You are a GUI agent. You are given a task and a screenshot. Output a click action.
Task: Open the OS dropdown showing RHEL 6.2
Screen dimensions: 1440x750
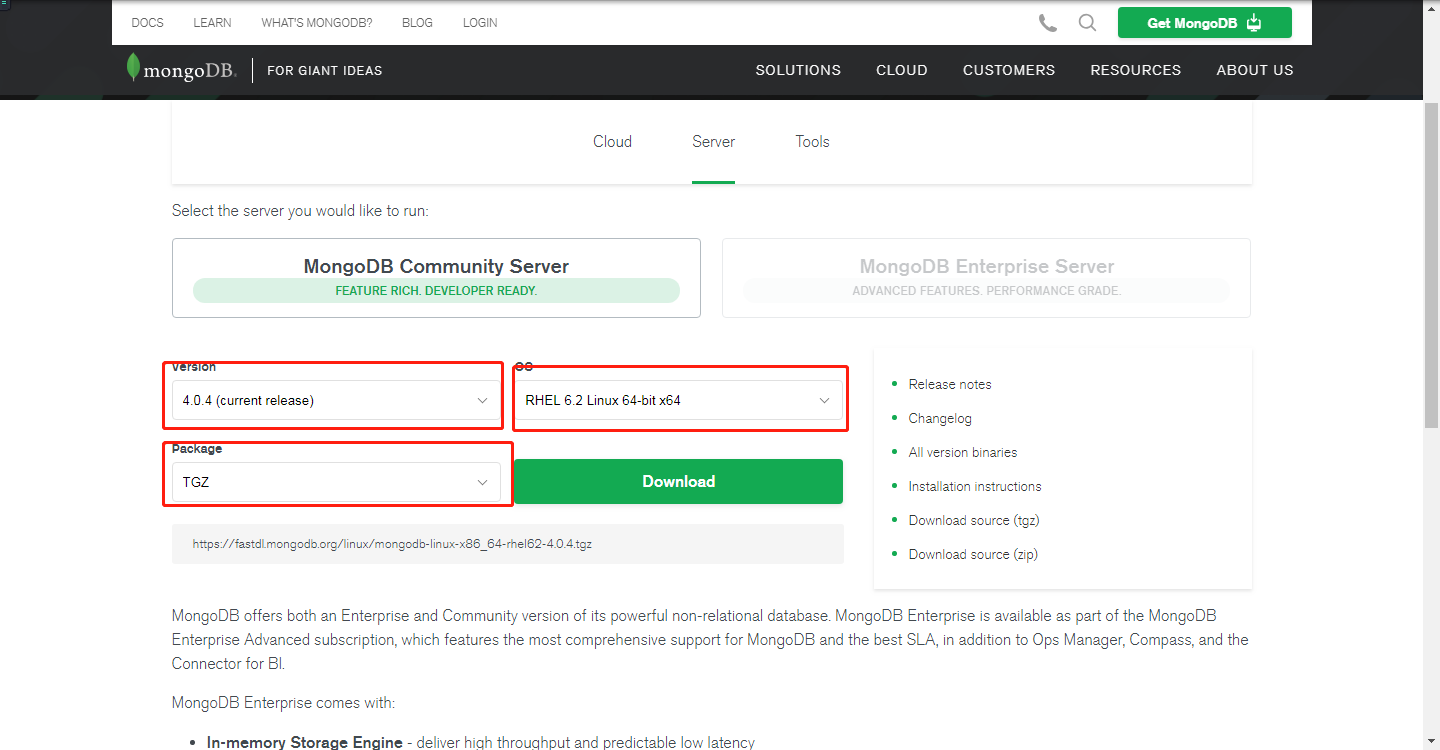pyautogui.click(x=679, y=400)
